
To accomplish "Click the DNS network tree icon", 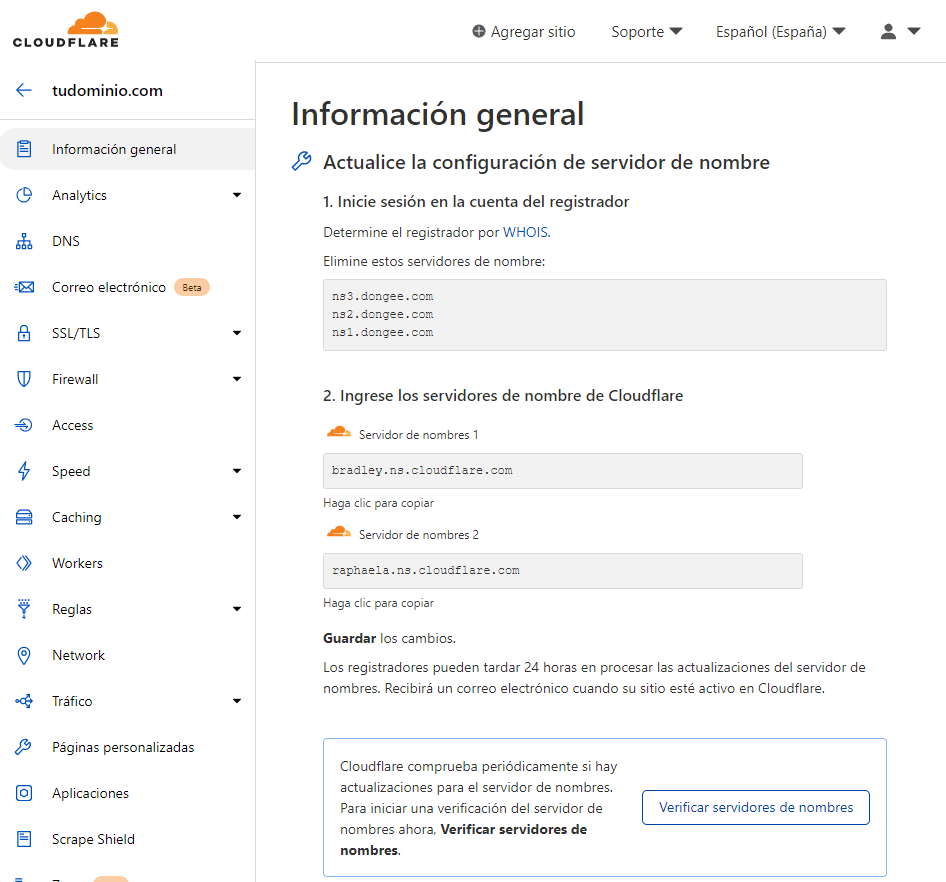I will click(x=24, y=241).
